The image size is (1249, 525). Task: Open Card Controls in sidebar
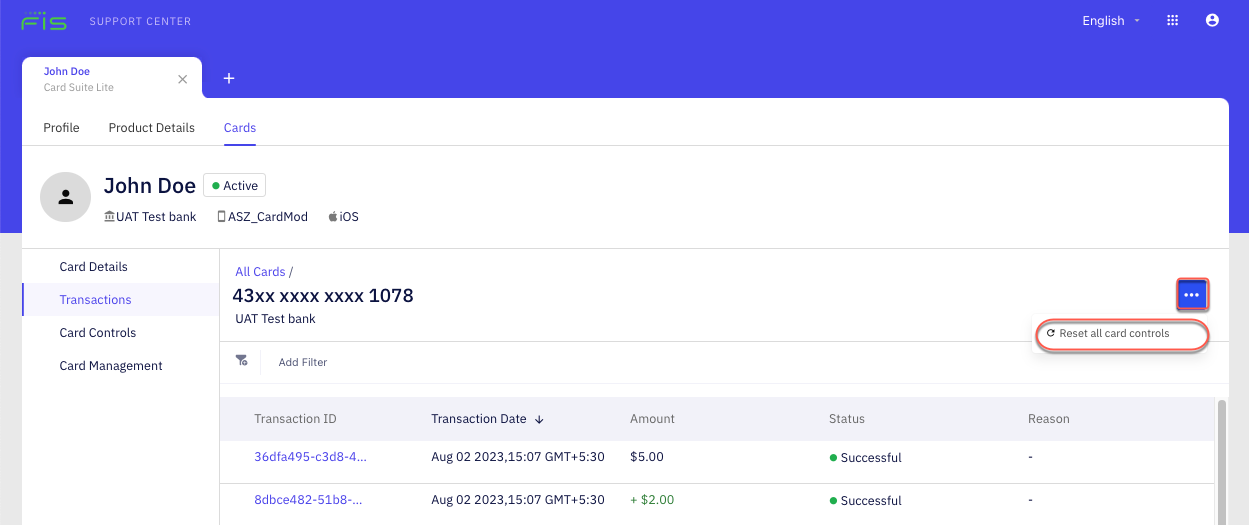97,333
